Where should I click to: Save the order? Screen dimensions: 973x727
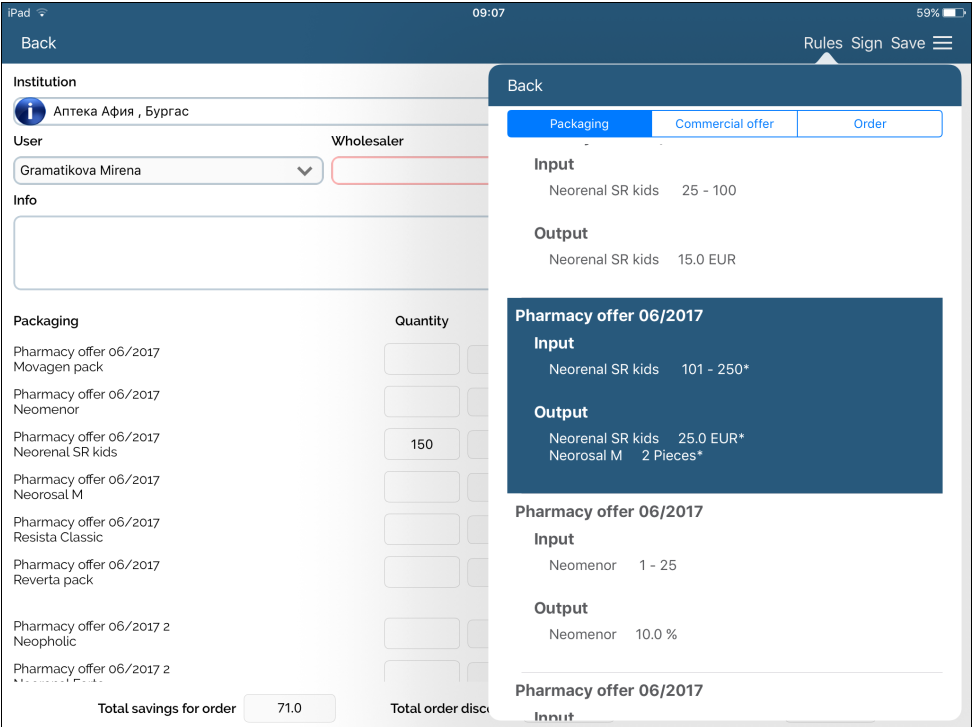(x=907, y=43)
